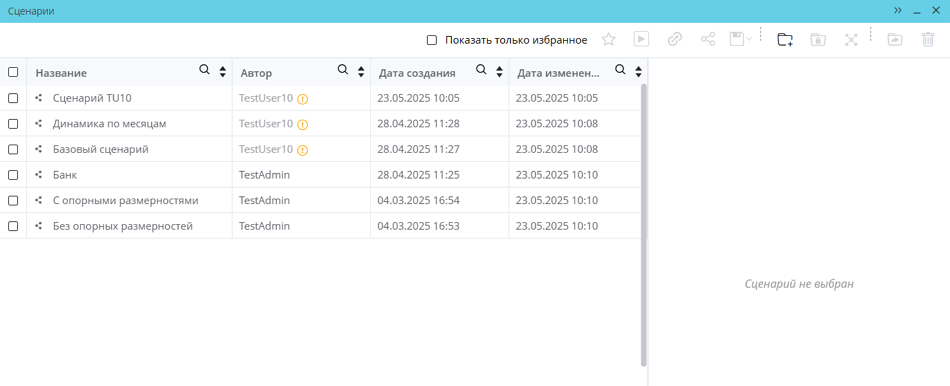The height and width of the screenshot is (386, 950).
Task: Click warning icon next to Сценарий TU10 author
Action: (302, 99)
